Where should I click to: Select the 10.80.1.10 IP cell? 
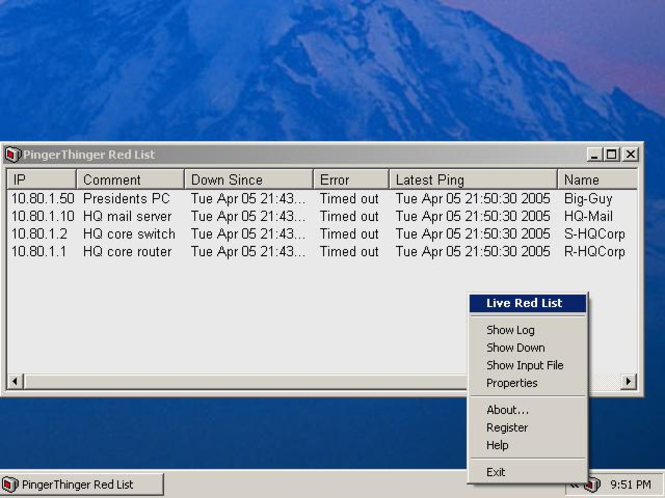pos(43,216)
